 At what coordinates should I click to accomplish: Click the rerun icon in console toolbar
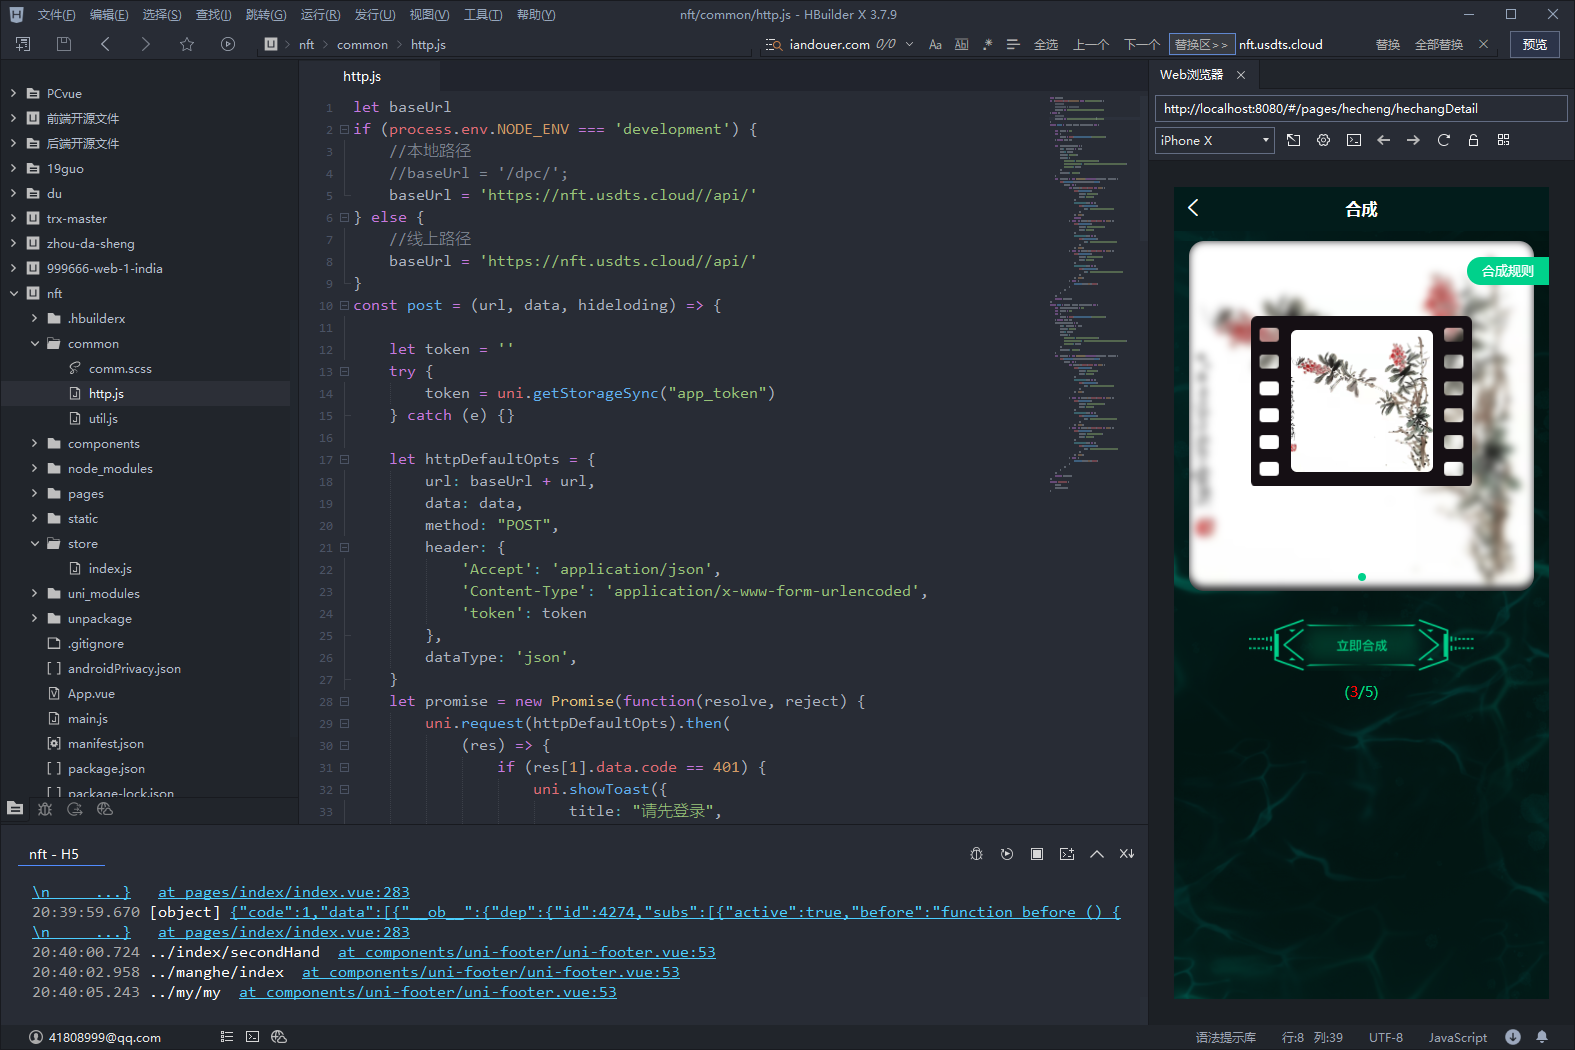1007,854
